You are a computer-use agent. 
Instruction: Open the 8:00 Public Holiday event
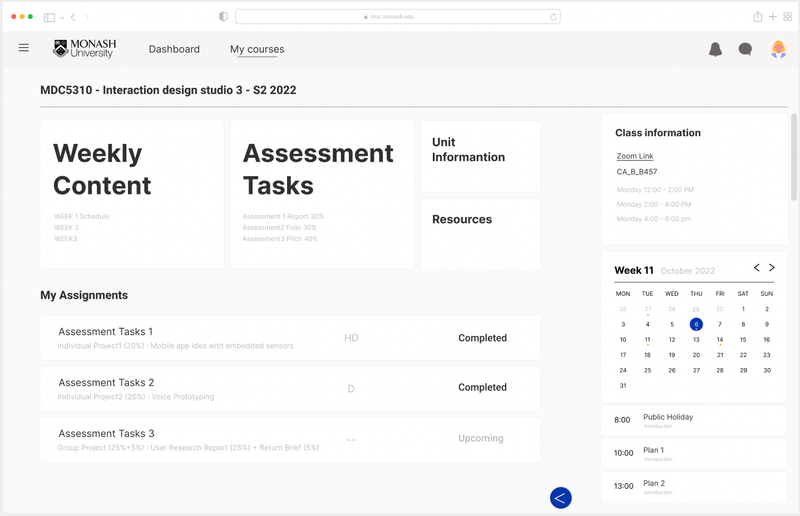pos(694,421)
